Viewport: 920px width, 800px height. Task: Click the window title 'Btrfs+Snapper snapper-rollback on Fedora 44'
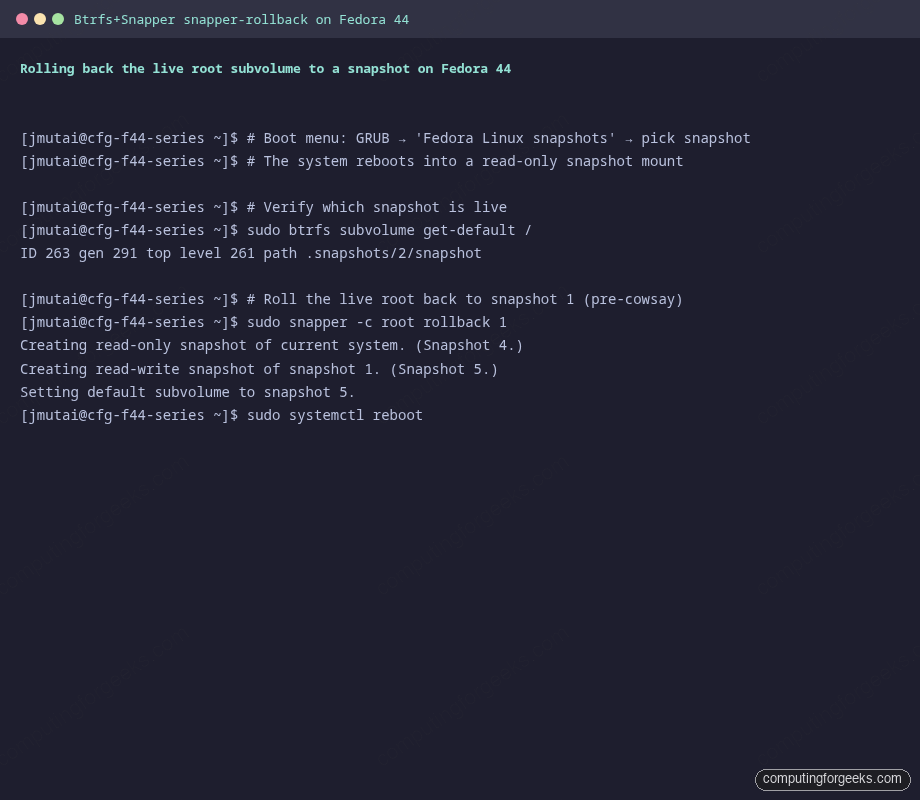click(241, 20)
